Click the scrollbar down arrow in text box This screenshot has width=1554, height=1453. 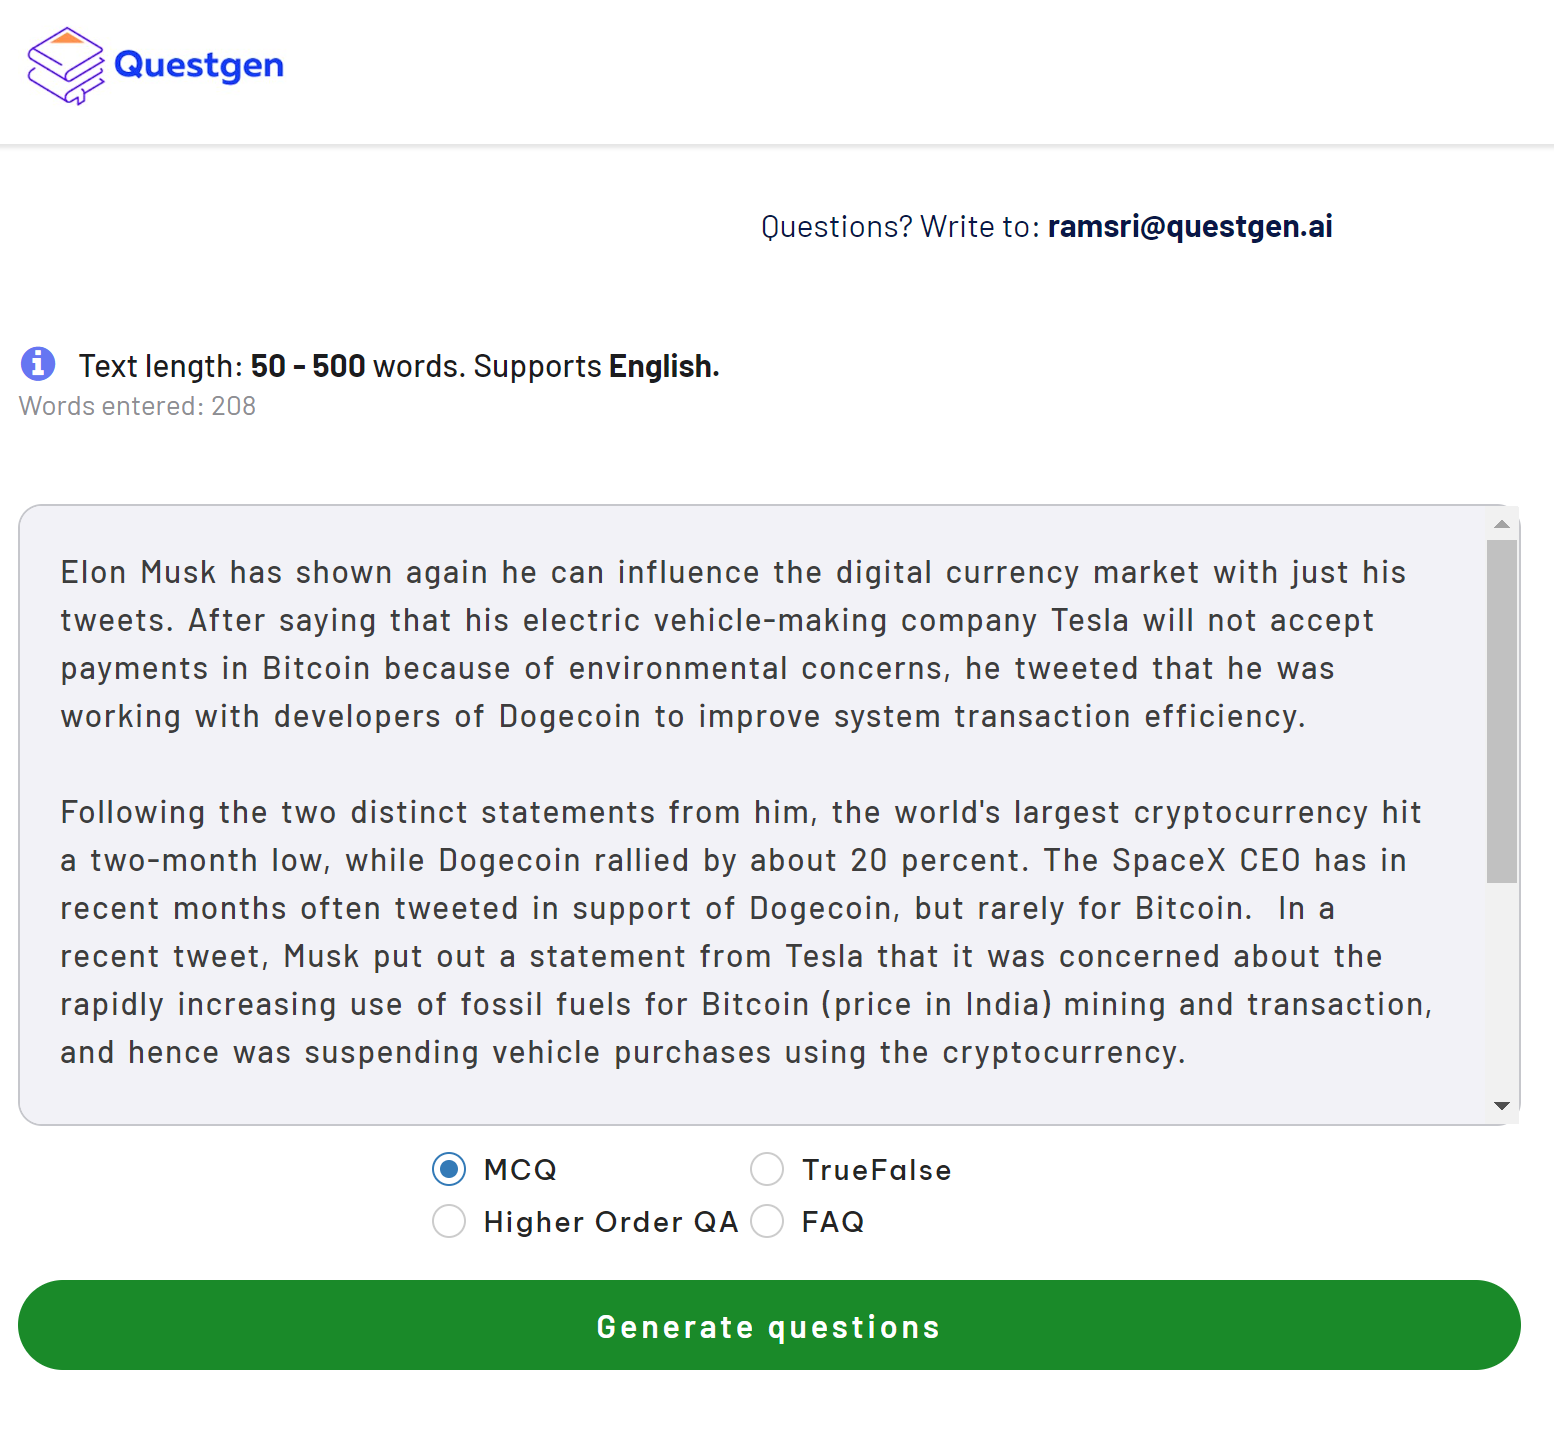click(x=1501, y=1105)
